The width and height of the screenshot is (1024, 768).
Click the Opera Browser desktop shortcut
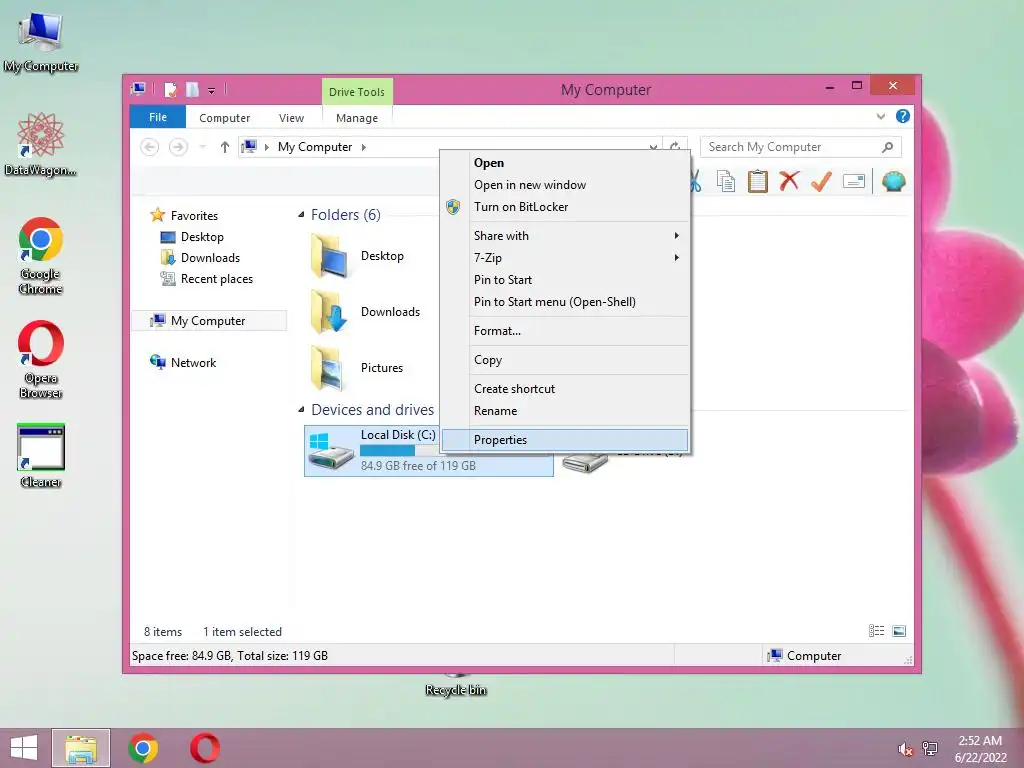[x=40, y=359]
